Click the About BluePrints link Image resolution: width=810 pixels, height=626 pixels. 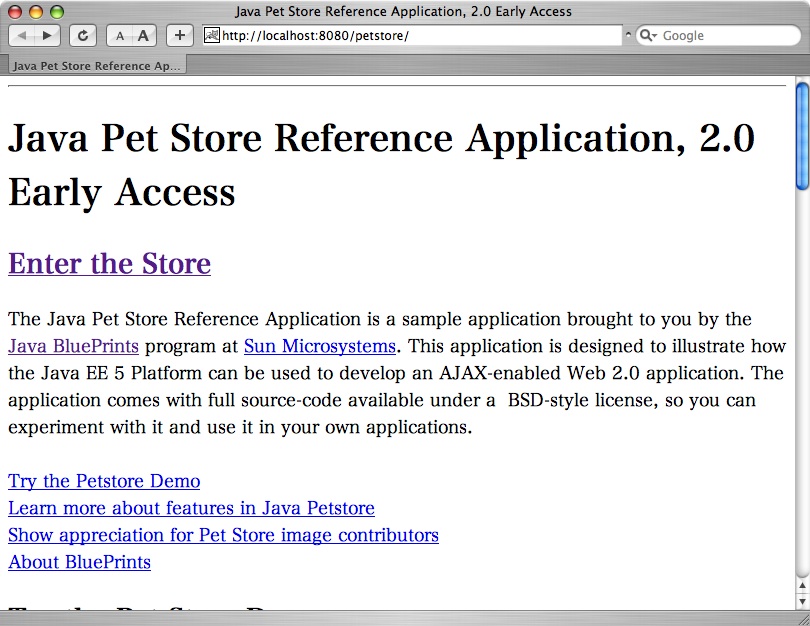click(79, 562)
